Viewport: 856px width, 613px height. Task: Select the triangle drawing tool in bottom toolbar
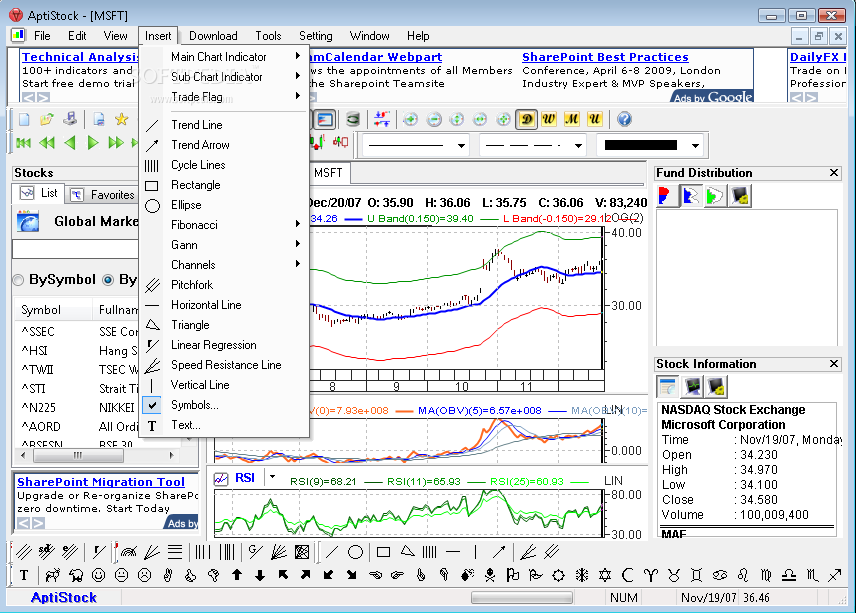click(x=407, y=551)
